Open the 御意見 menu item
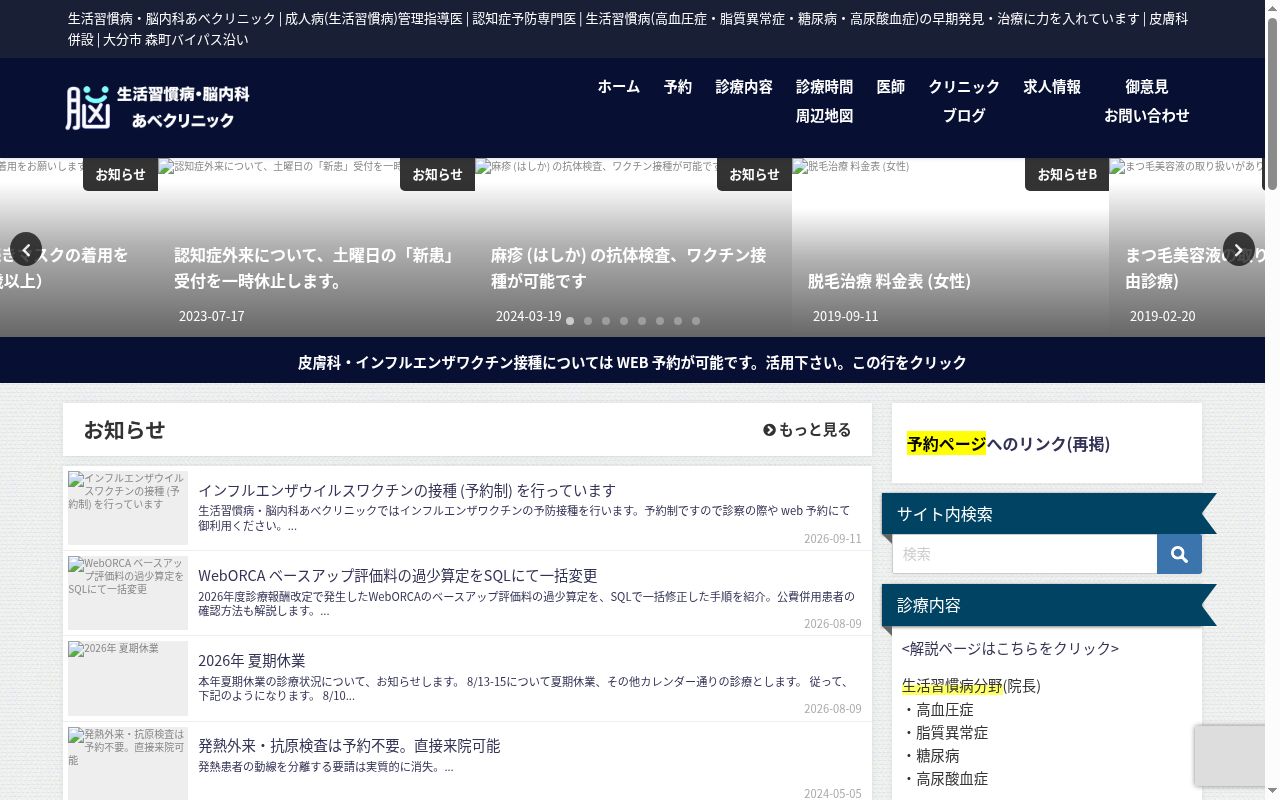The image size is (1280, 800). coord(1147,87)
